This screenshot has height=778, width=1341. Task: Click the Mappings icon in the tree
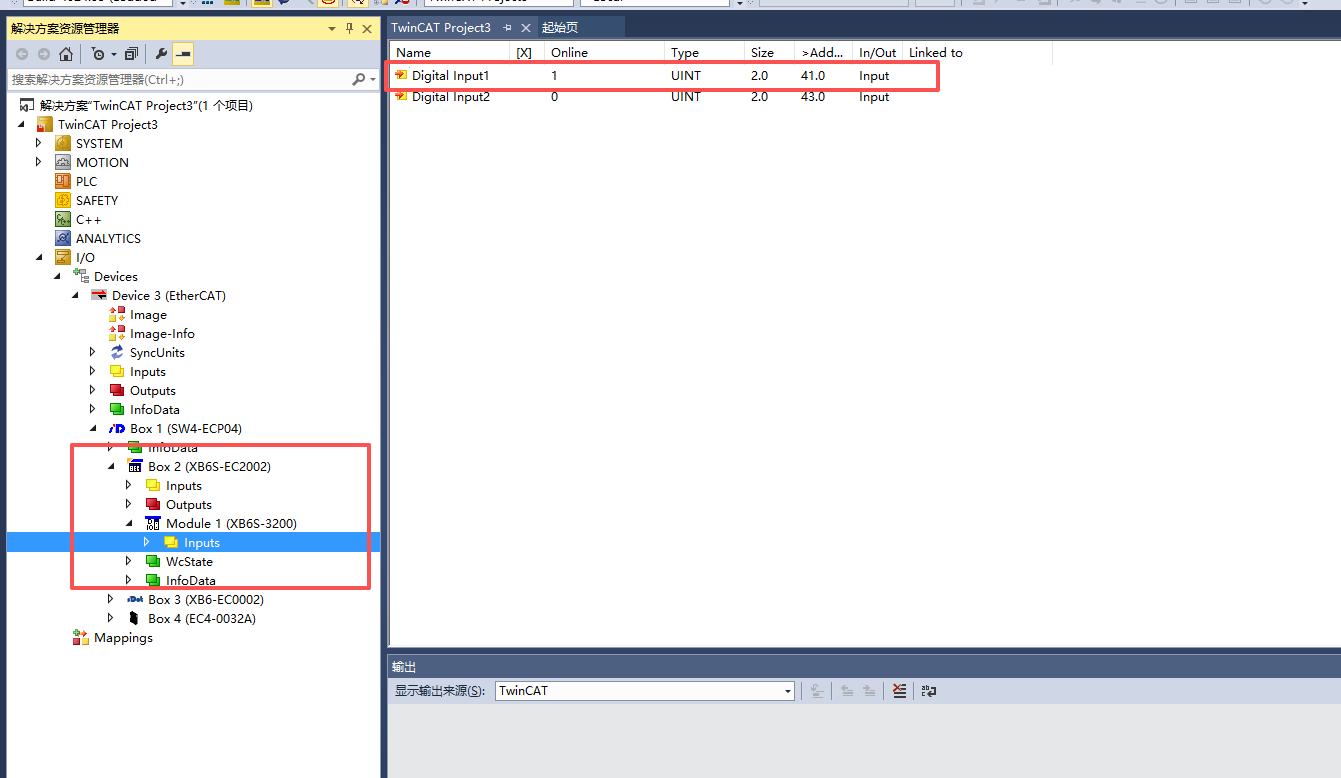(x=81, y=638)
